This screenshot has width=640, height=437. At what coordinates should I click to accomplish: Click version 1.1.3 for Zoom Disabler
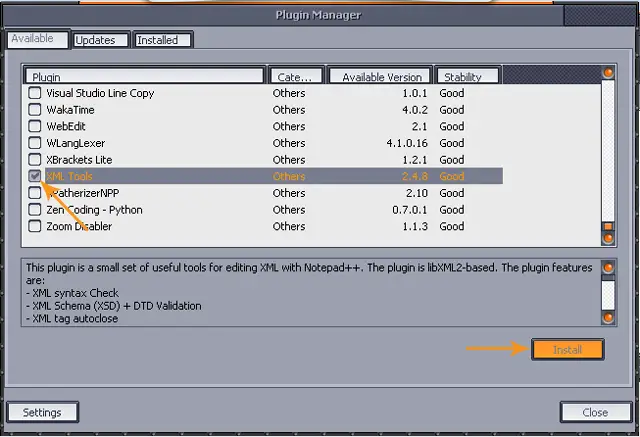coord(415,226)
